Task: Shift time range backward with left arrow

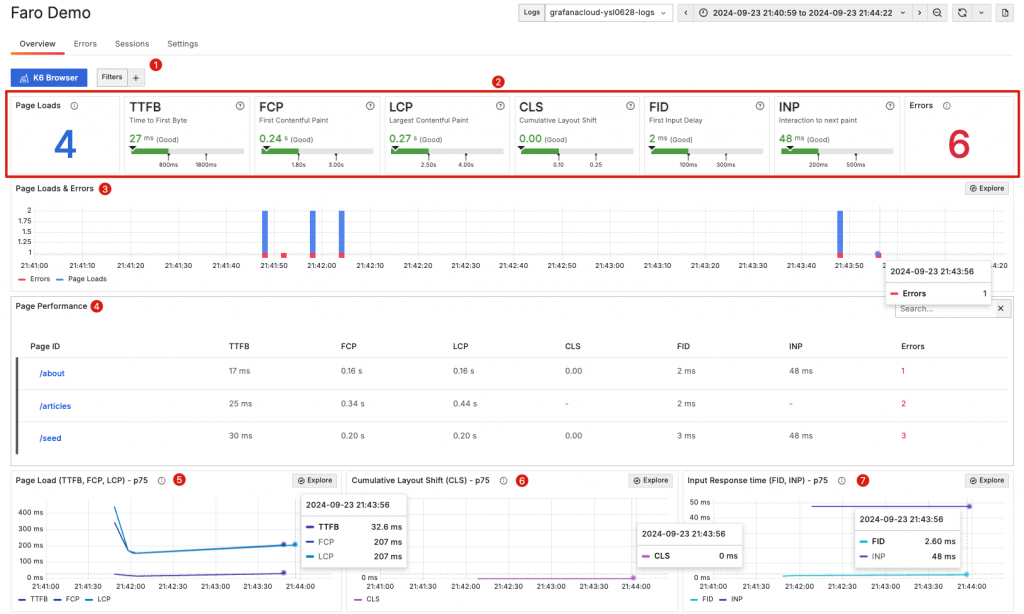Action: coord(685,12)
